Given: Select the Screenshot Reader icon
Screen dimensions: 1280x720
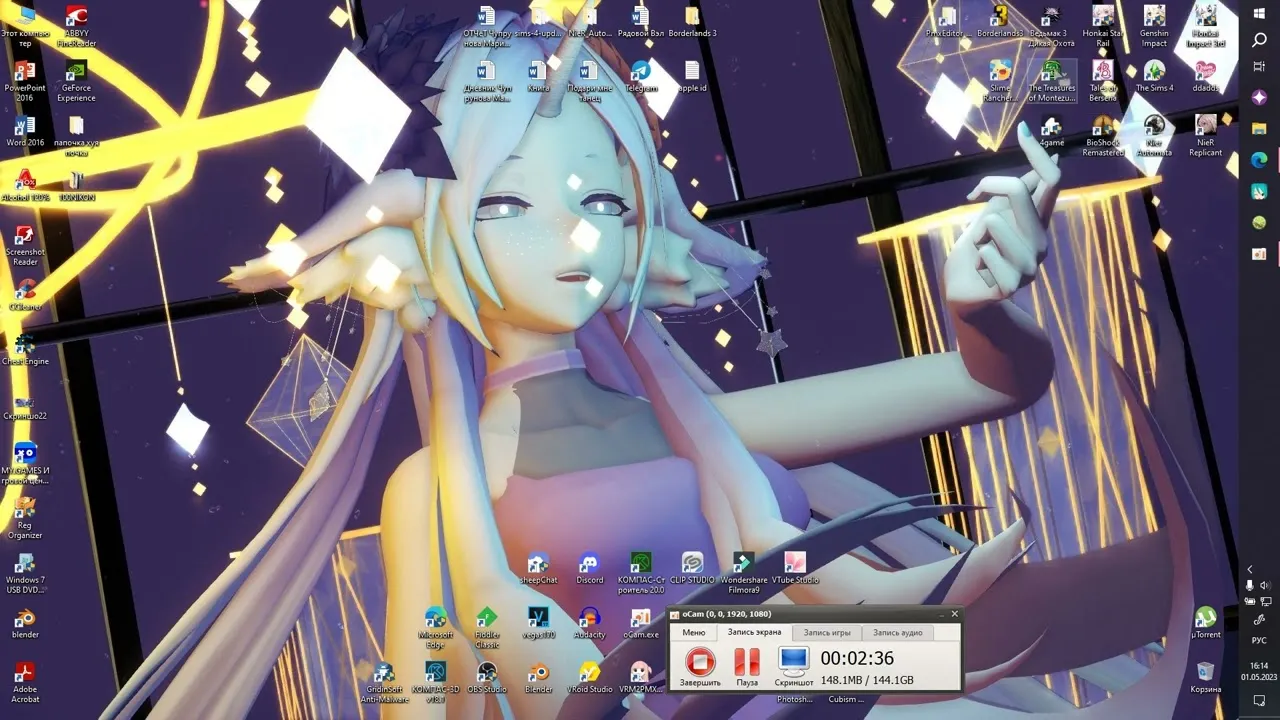Looking at the screenshot, I should pos(25,246).
